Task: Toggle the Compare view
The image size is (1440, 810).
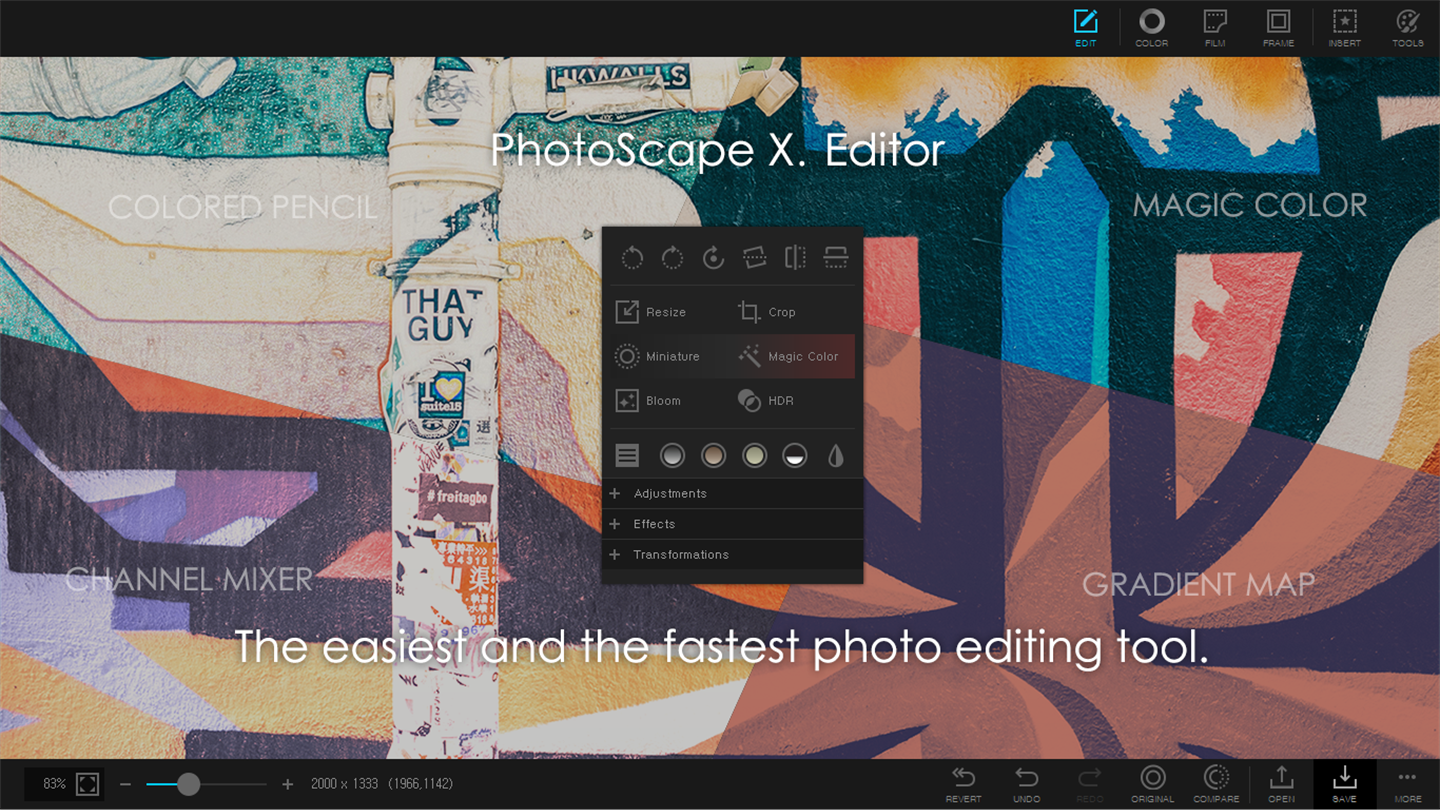Action: (x=1216, y=784)
